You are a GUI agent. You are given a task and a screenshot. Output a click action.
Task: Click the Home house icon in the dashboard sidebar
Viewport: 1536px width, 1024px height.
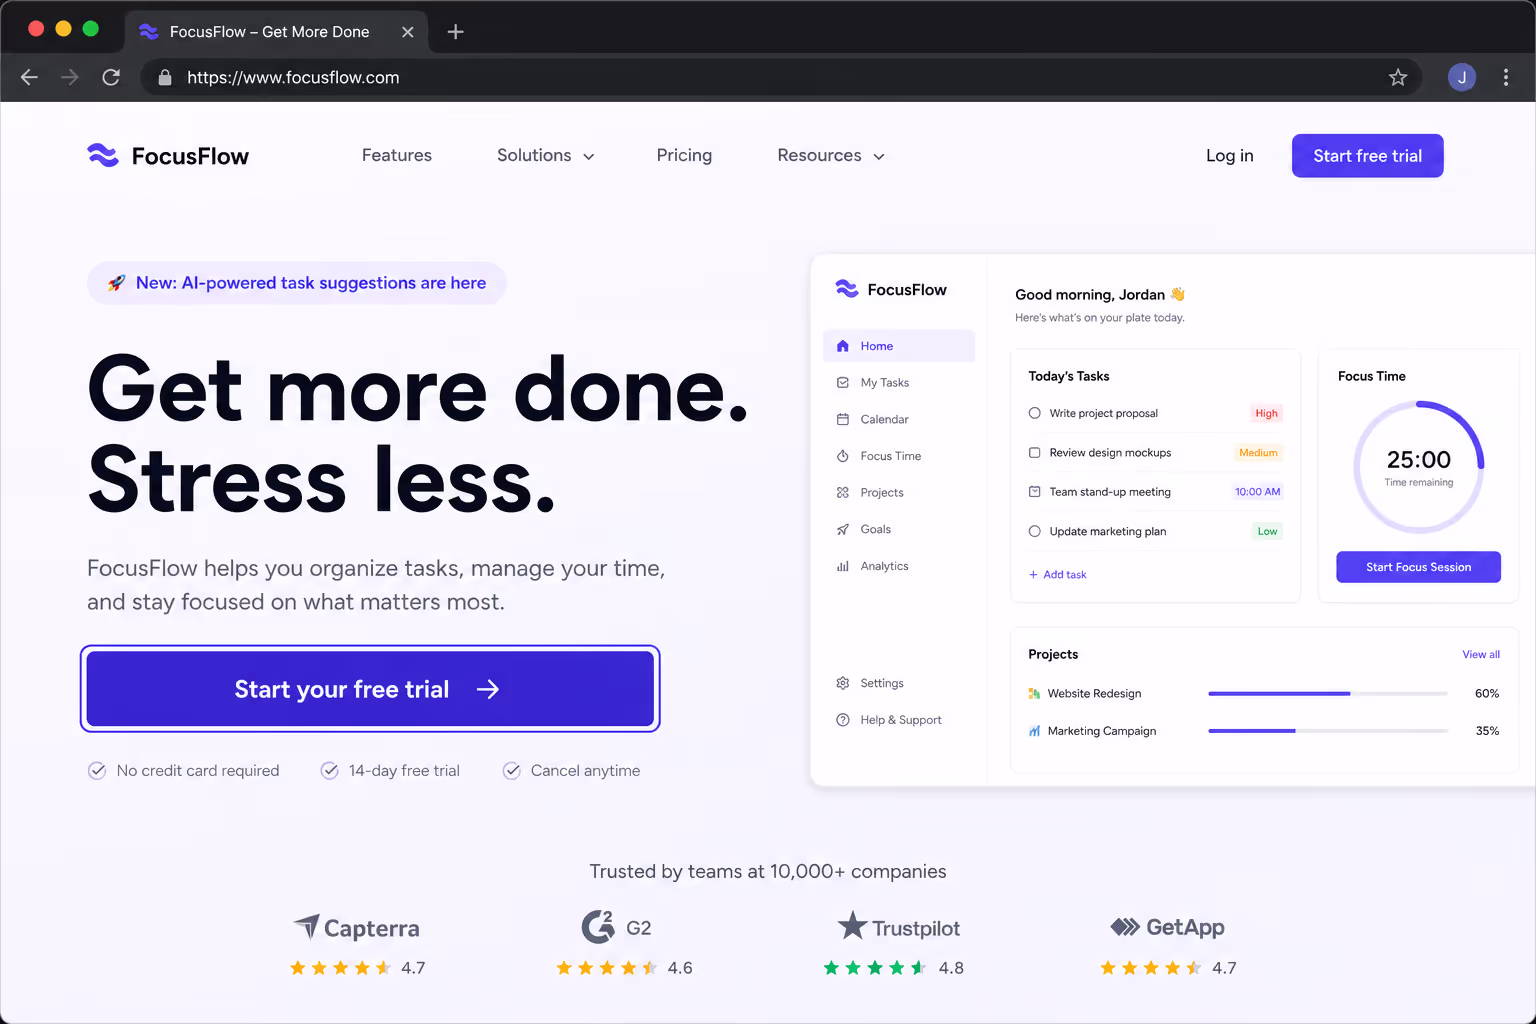pyautogui.click(x=842, y=346)
